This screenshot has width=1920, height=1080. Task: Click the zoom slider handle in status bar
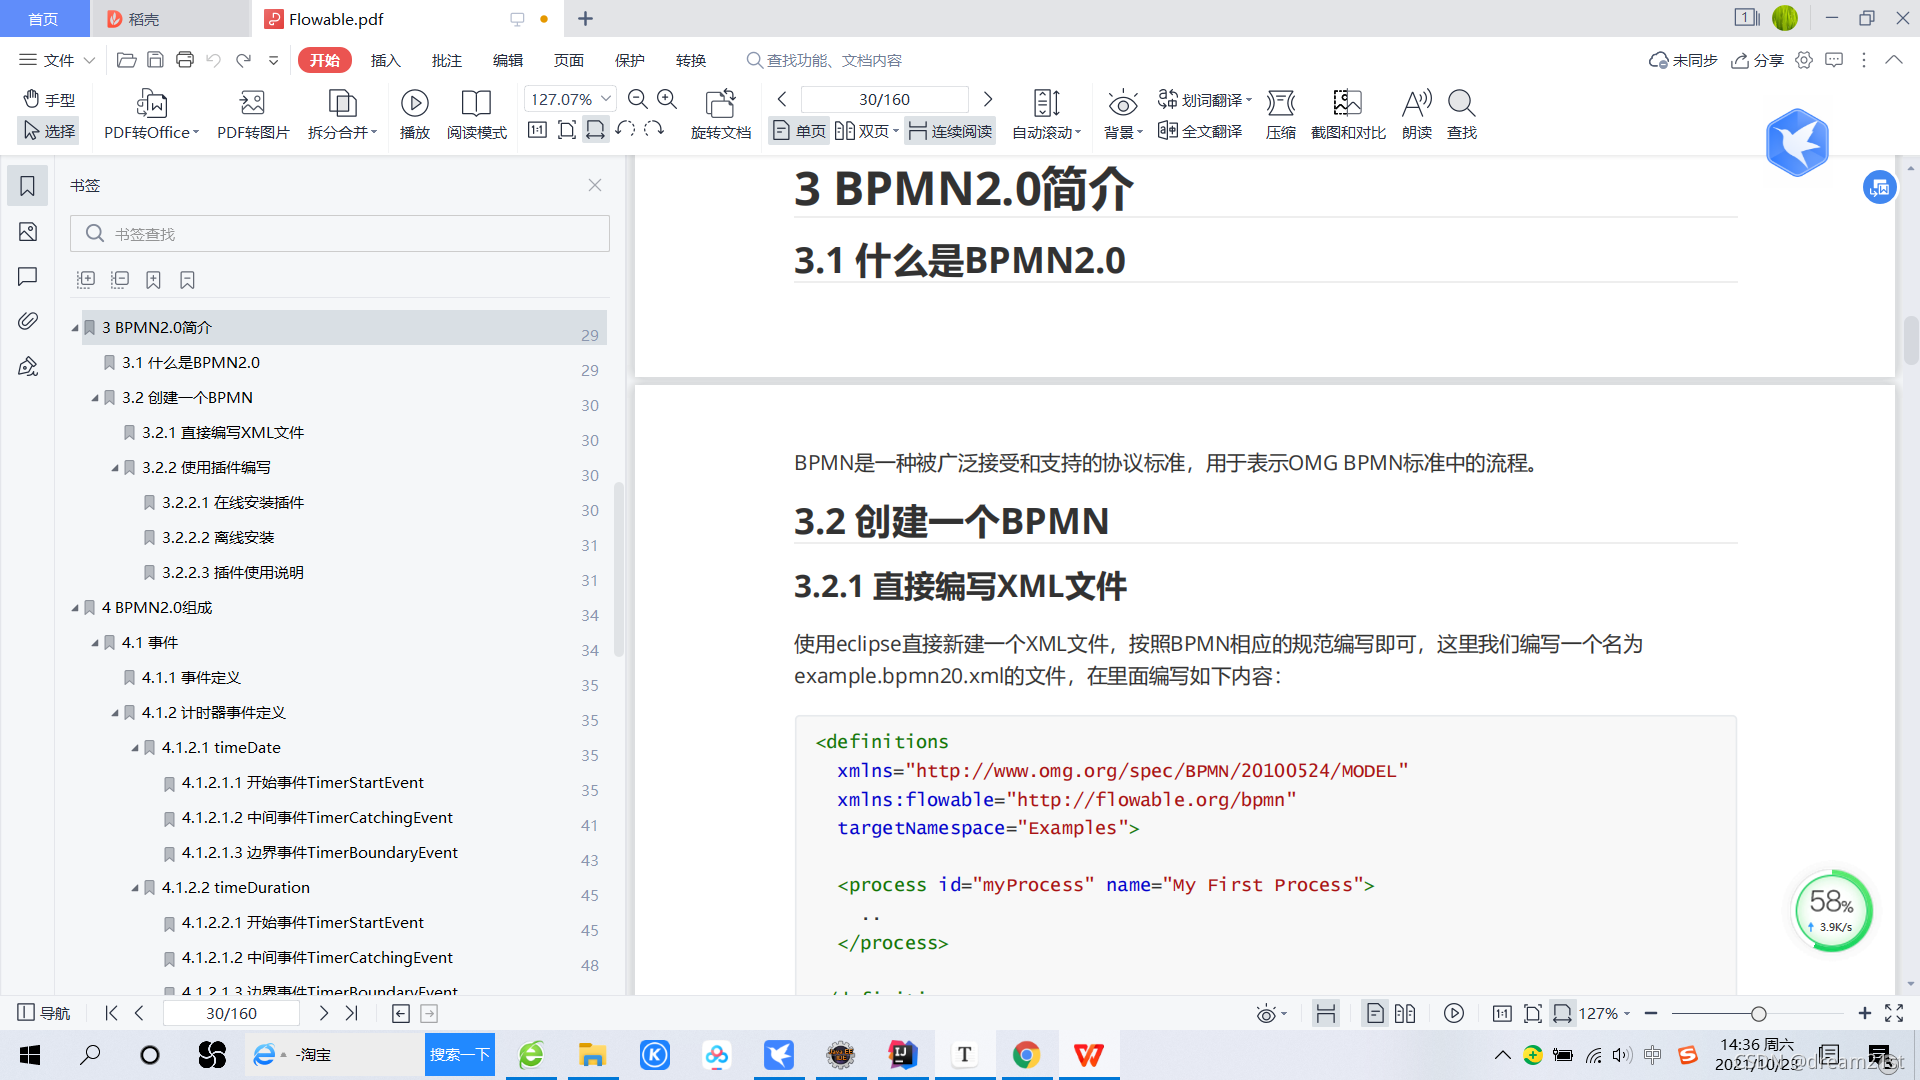1758,1014
